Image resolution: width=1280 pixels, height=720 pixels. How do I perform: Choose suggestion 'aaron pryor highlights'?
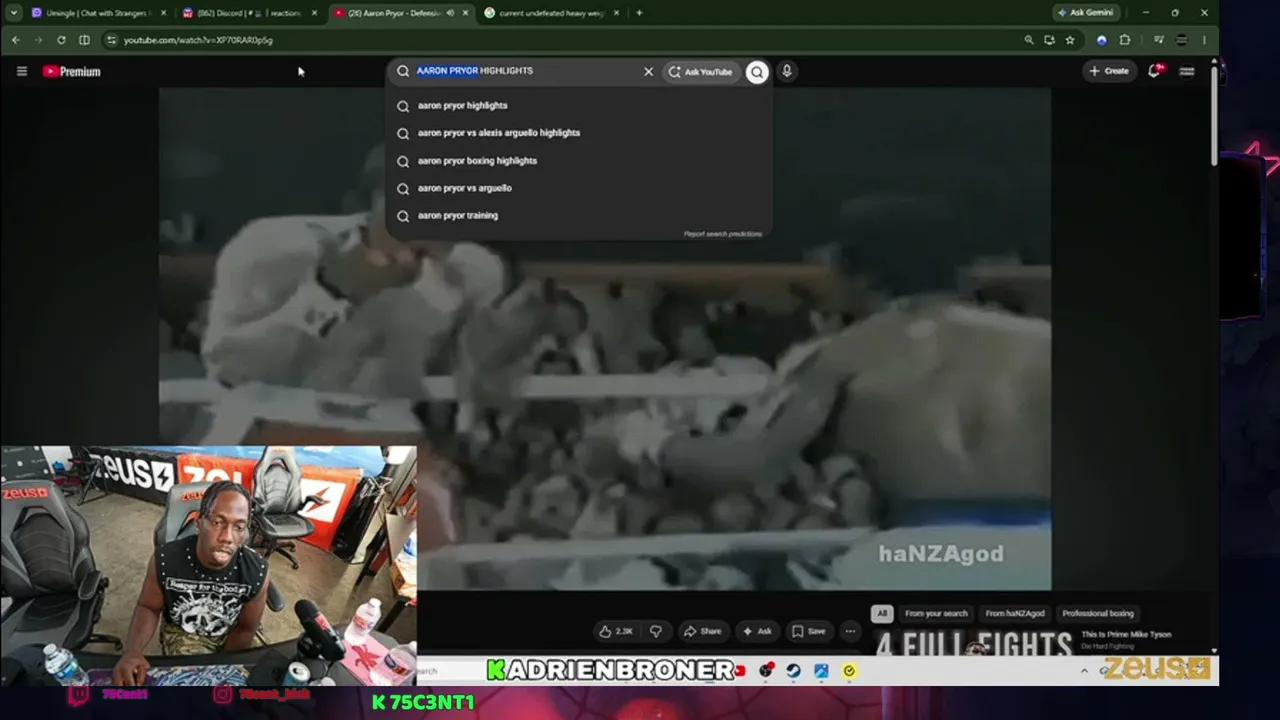click(x=578, y=105)
